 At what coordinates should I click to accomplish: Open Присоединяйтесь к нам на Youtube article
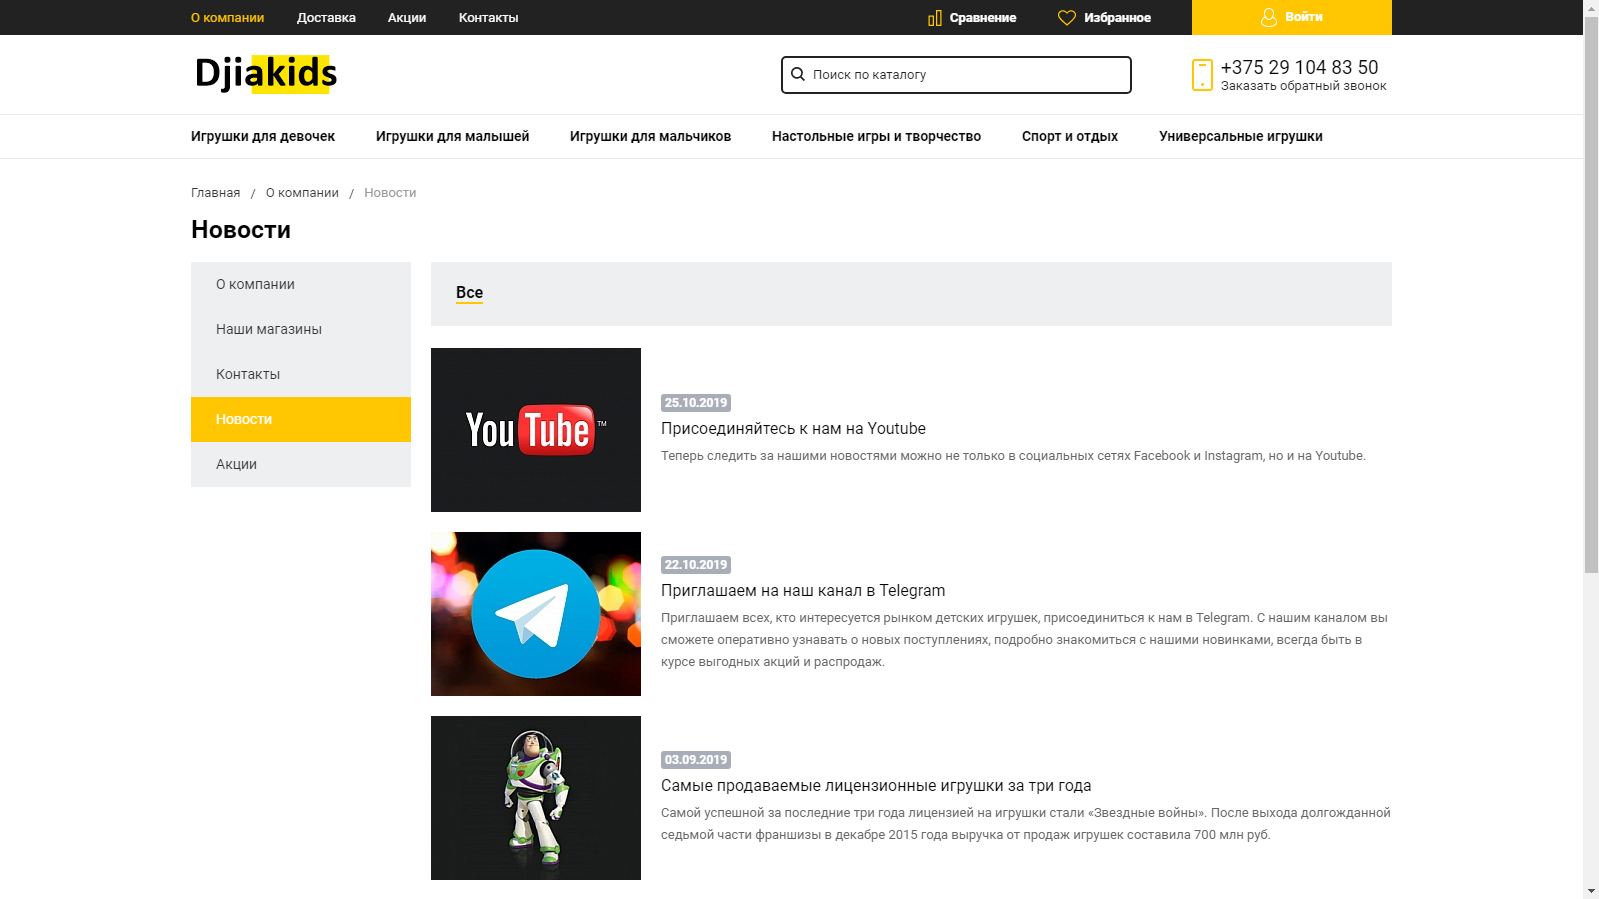[793, 429]
